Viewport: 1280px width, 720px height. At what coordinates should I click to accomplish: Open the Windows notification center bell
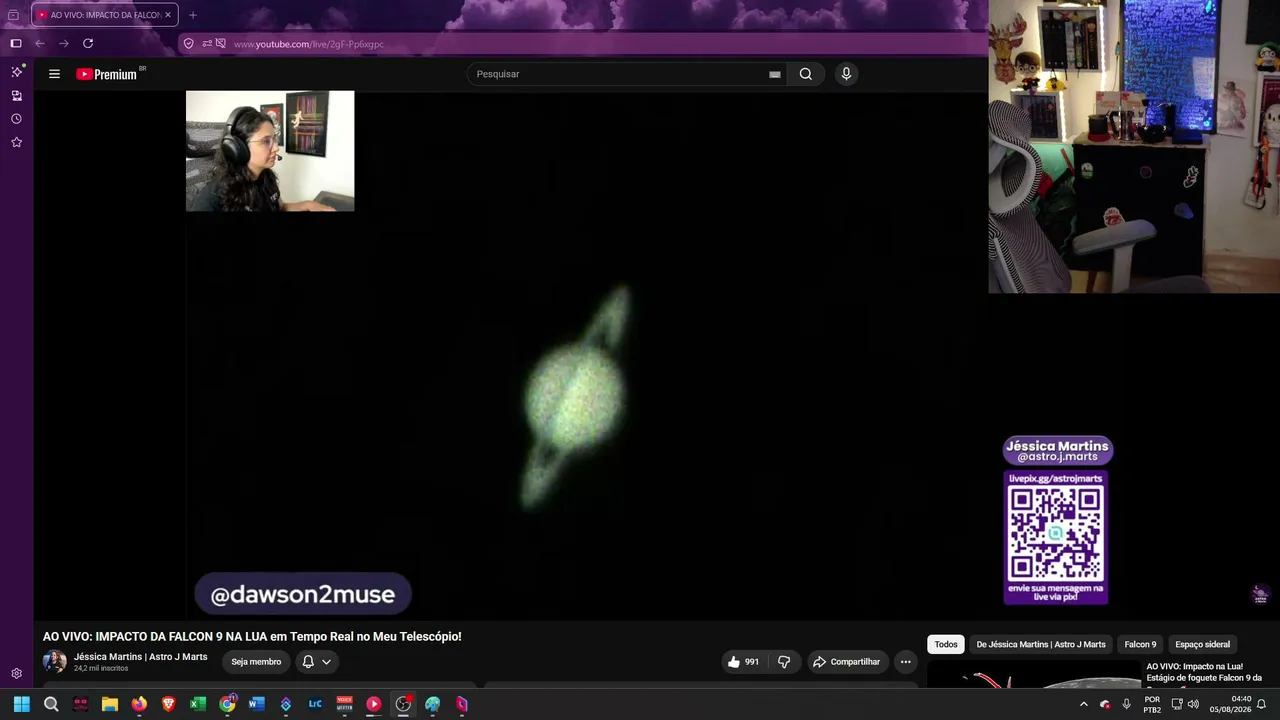pos(1262,704)
